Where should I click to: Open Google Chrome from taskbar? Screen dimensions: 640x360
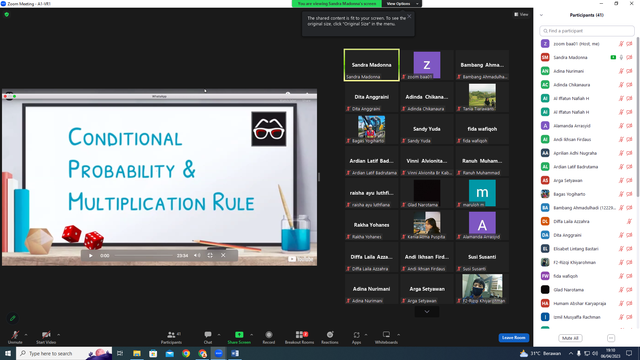click(x=186, y=353)
